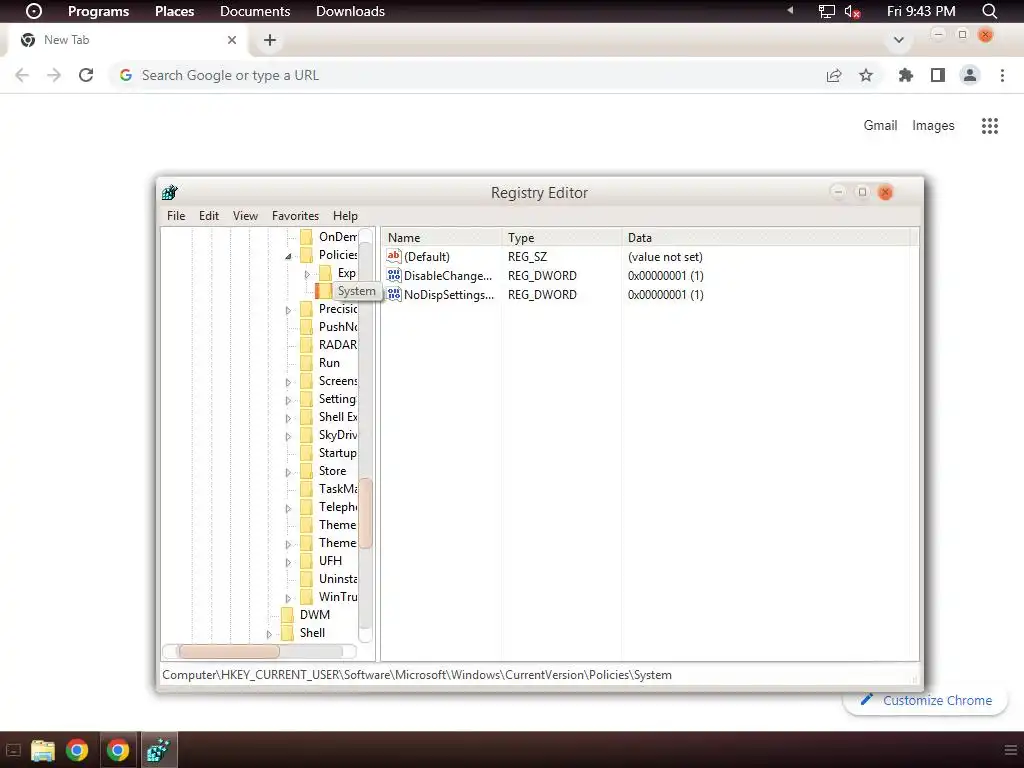The image size is (1024, 768).
Task: Select the (Default) string value icon
Action: tap(394, 257)
